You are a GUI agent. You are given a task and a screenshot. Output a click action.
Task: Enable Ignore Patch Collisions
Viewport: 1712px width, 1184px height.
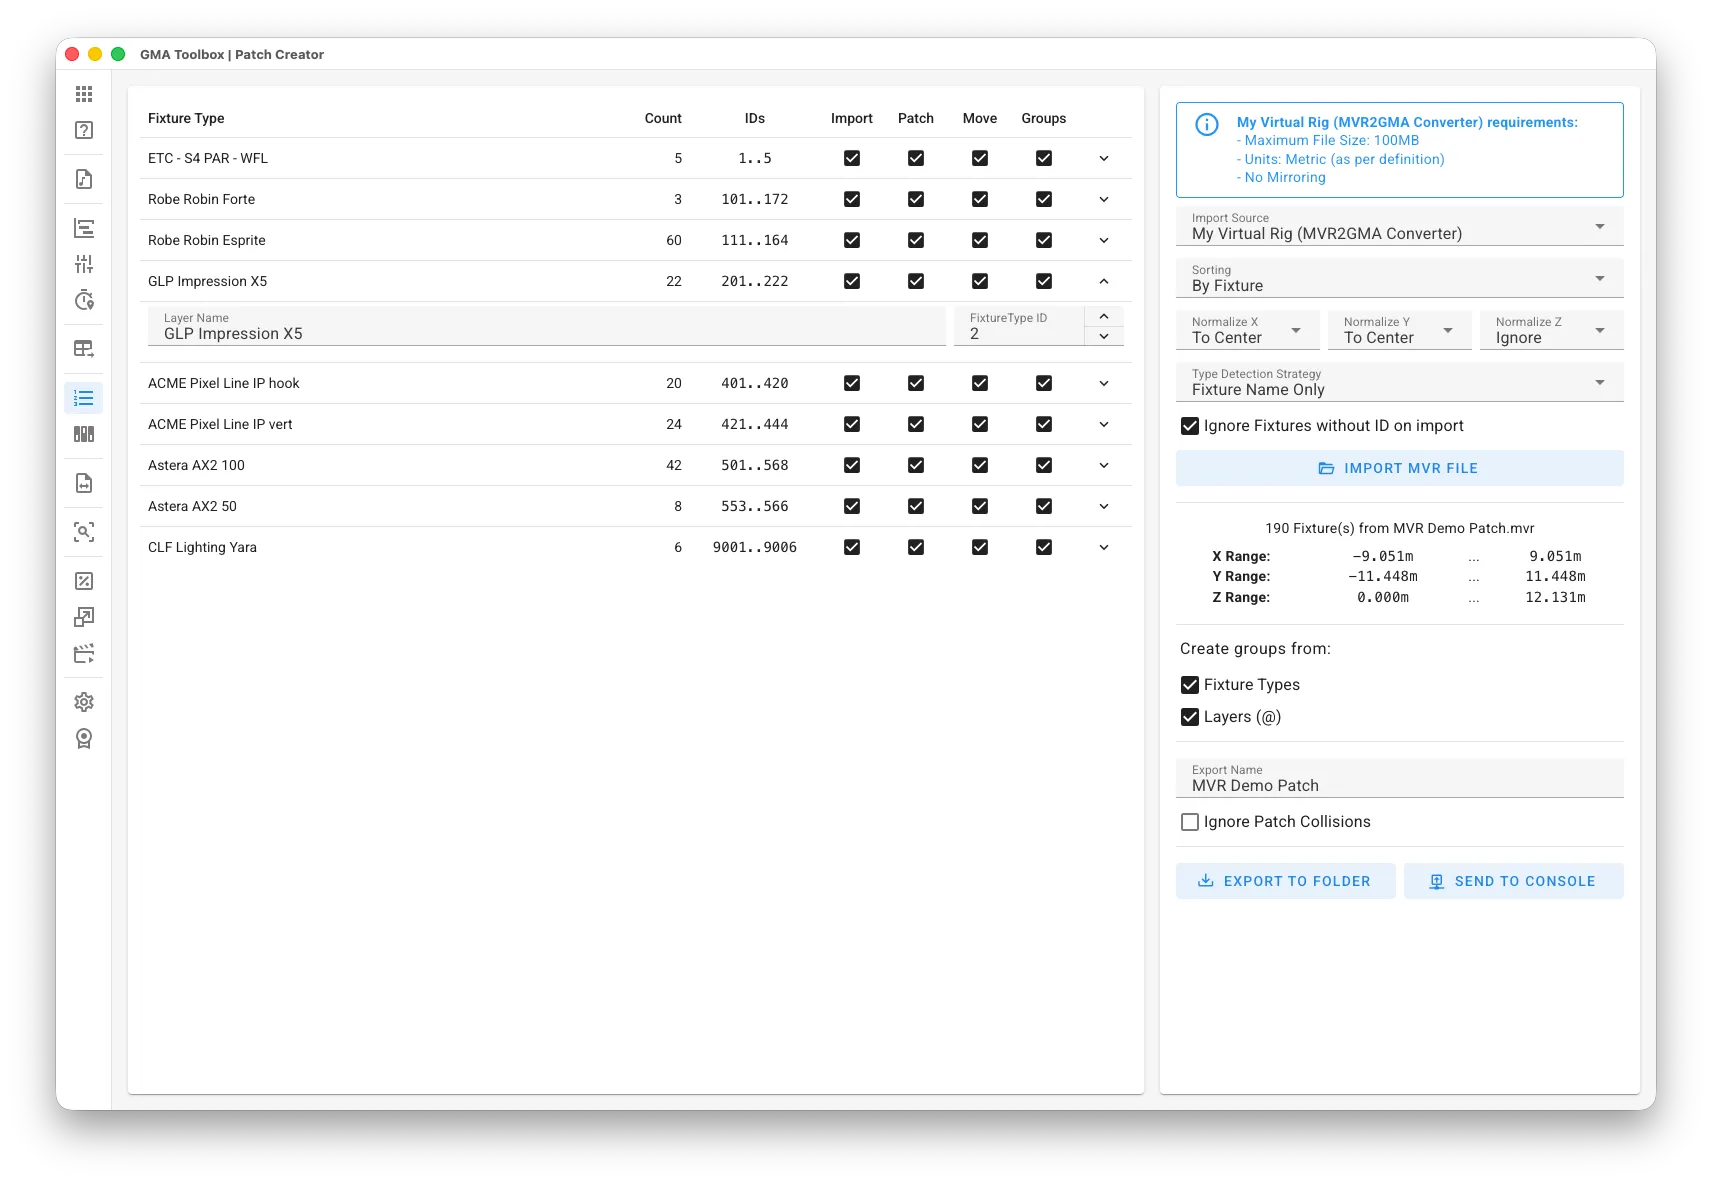pos(1190,821)
